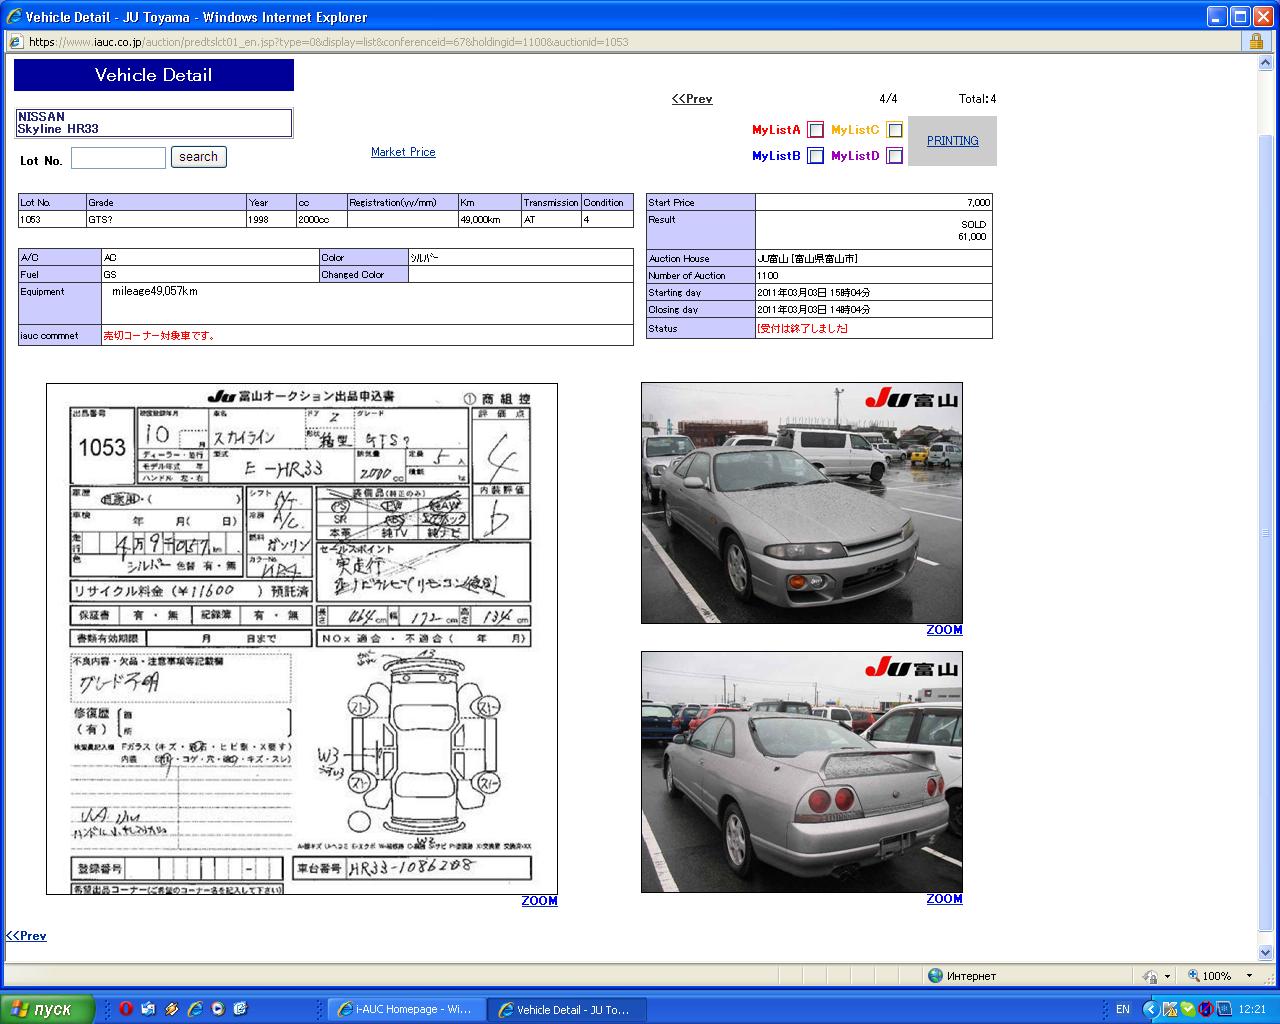Click the zoom magnifier icon in status bar
1280x1024 pixels.
click(1194, 975)
